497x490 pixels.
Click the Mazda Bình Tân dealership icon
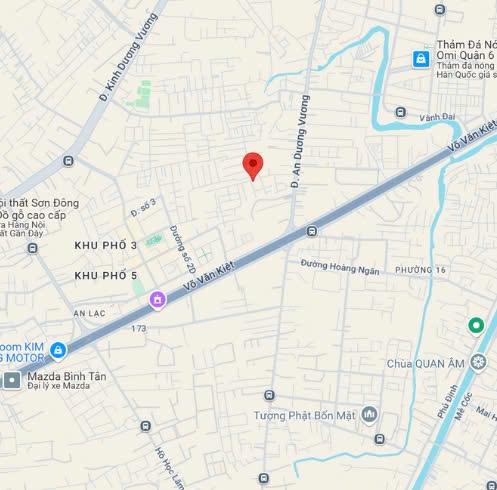12,380
